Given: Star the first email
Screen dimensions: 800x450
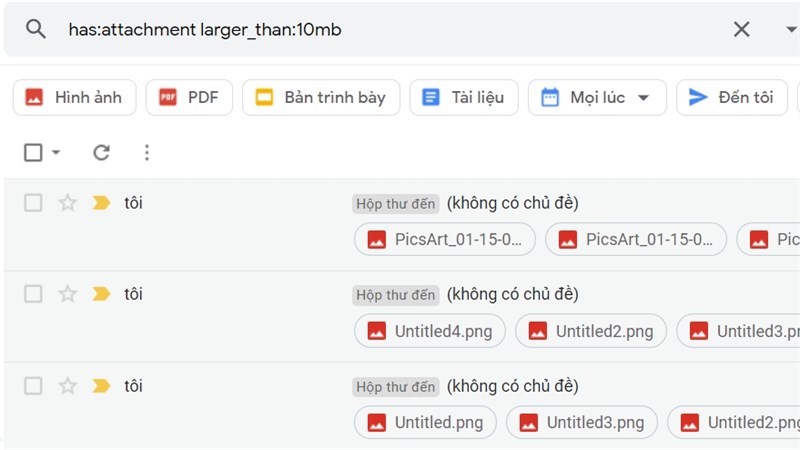Looking at the screenshot, I should coord(67,203).
